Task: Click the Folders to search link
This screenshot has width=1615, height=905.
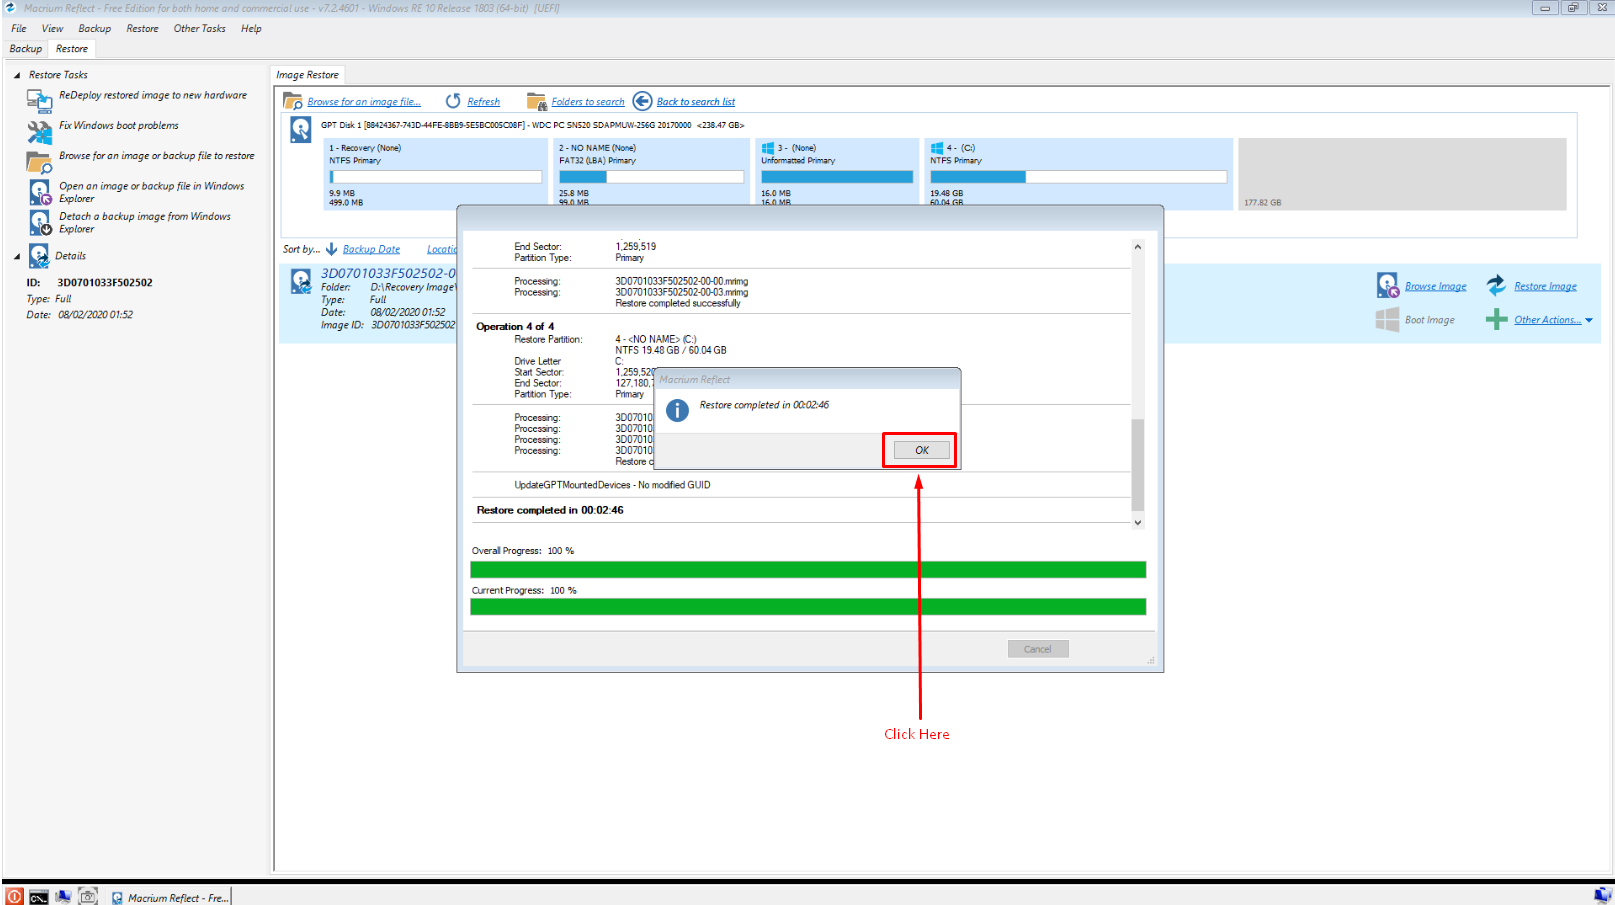Action: tap(588, 102)
